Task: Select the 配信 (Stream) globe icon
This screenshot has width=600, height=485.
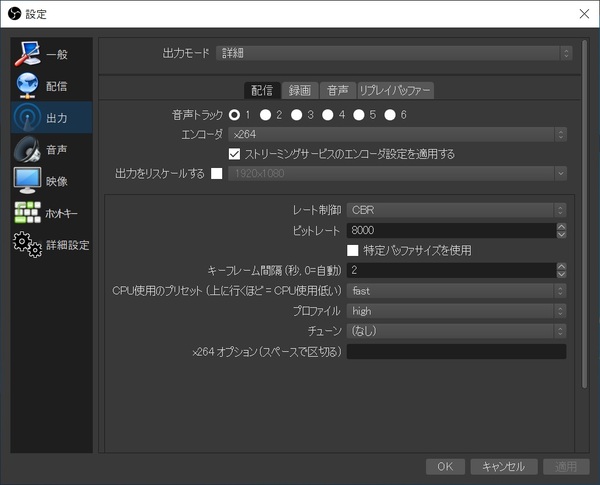Action: (27, 87)
